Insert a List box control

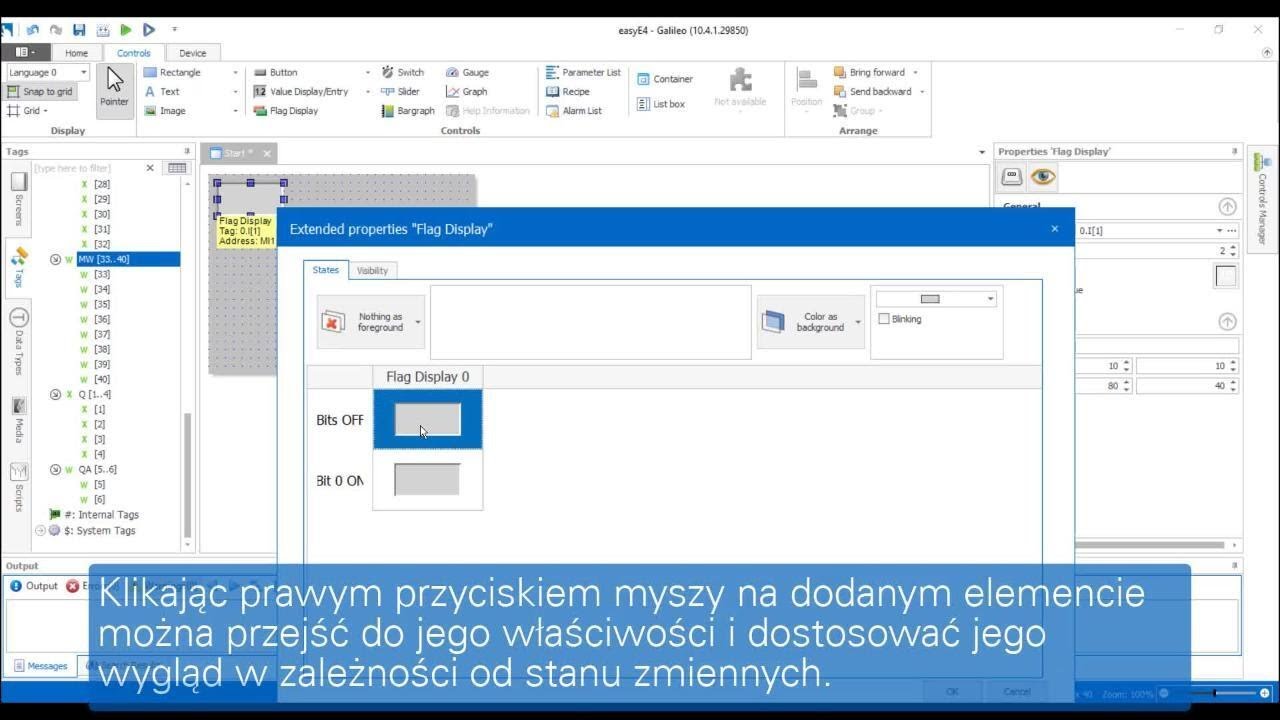click(661, 104)
